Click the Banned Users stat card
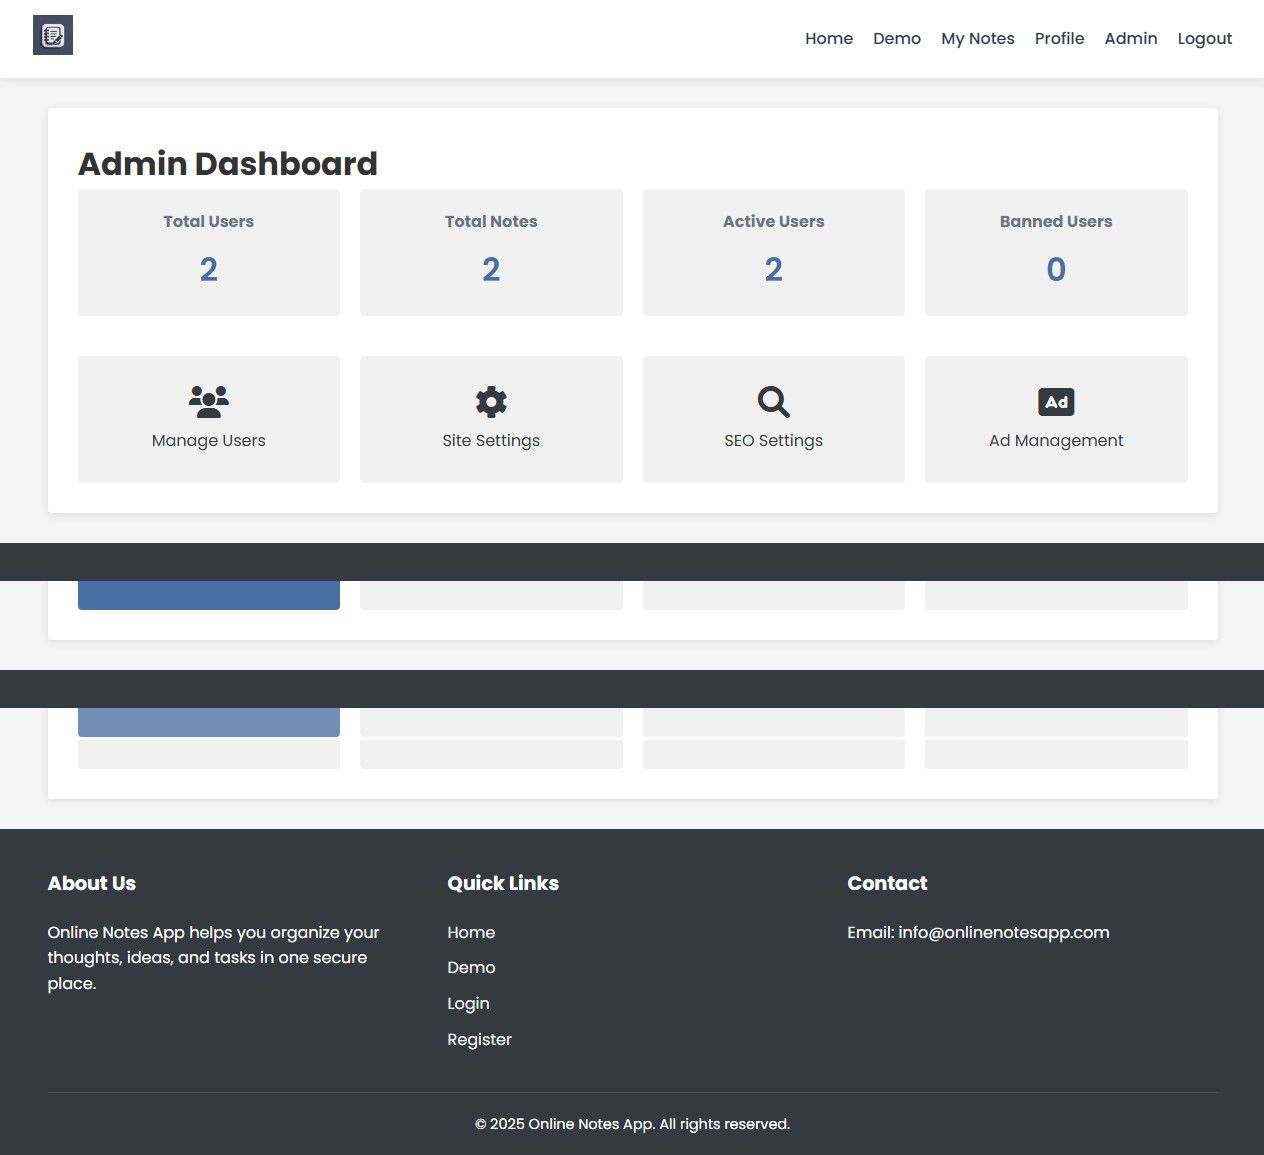 point(1056,252)
